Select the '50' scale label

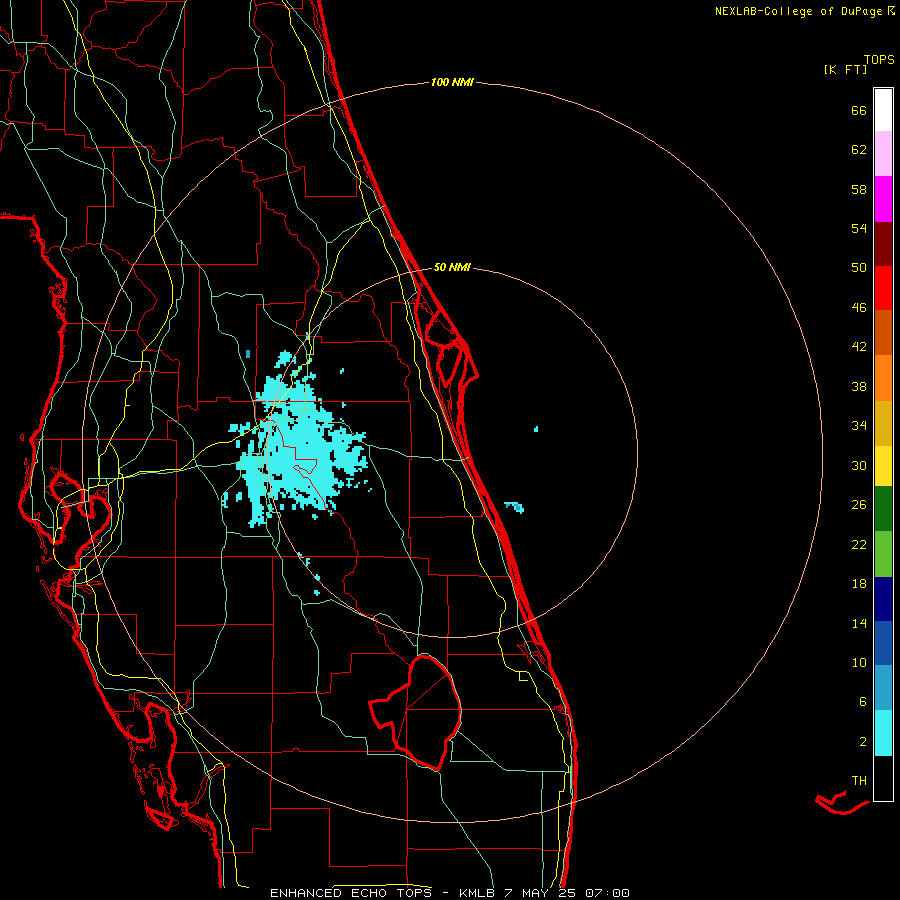point(859,268)
